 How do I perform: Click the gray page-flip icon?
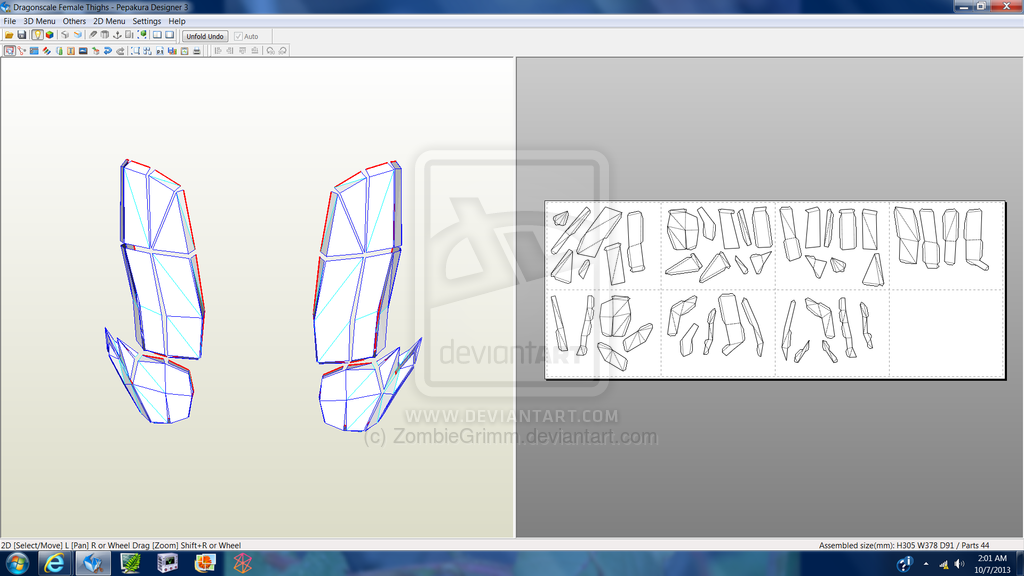point(129,35)
